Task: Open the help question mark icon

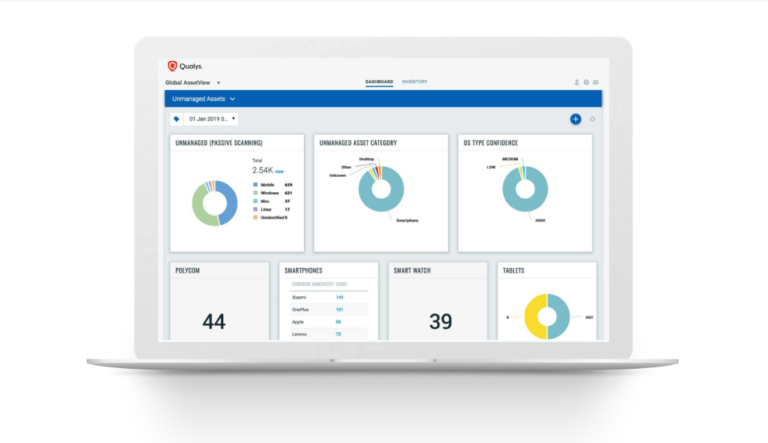Action: (586, 82)
